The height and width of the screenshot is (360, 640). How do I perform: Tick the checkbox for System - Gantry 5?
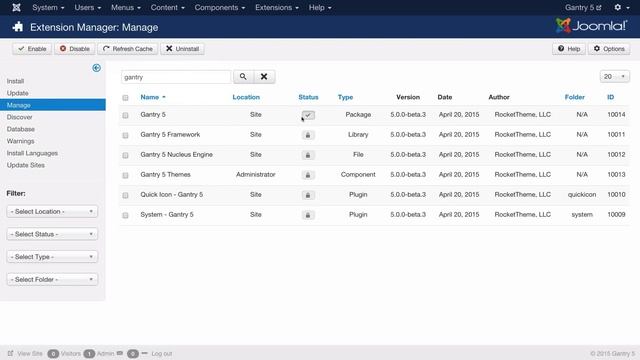125,216
